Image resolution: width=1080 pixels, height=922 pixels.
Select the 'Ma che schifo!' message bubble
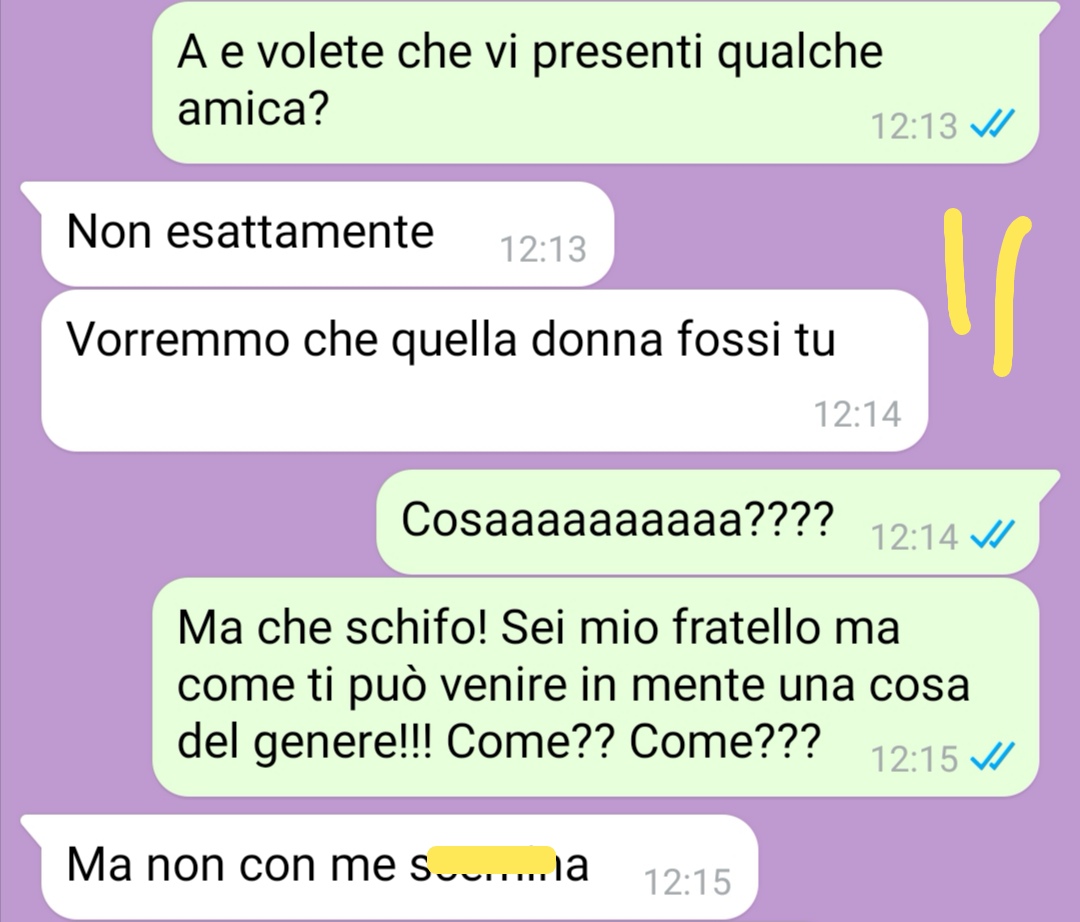click(595, 687)
